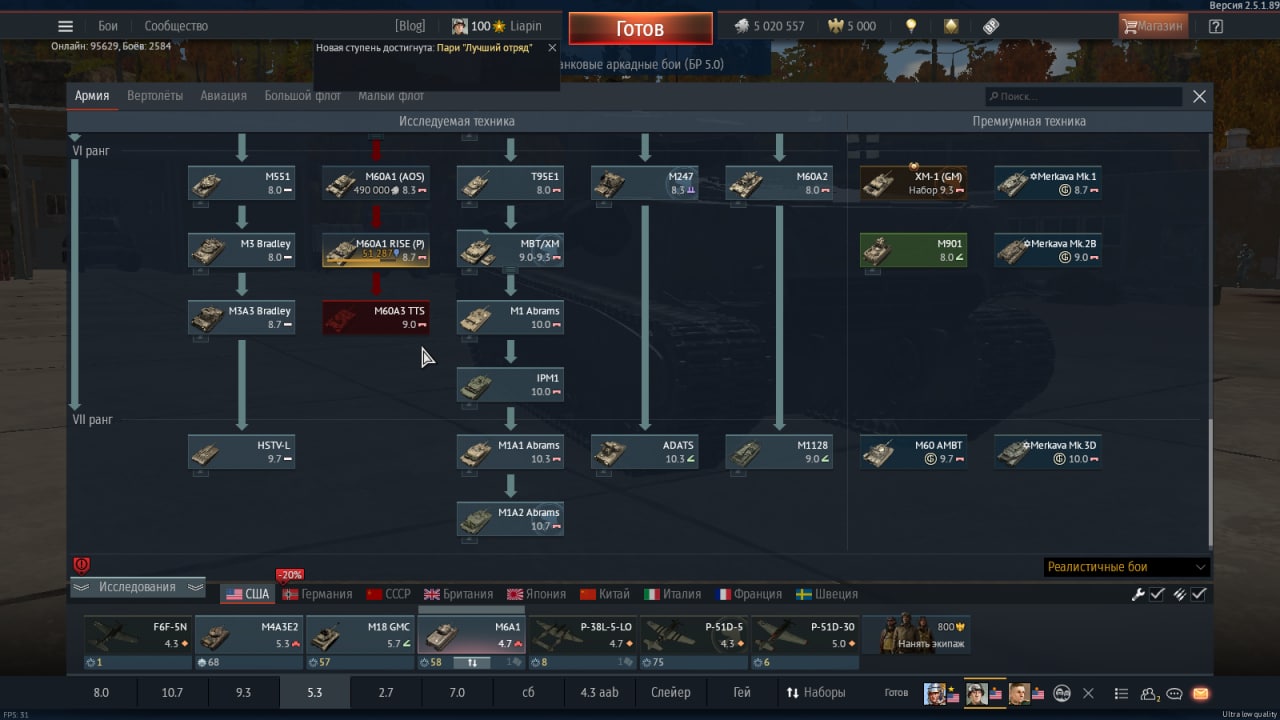
Task: Click the Поиск search field
Action: point(1083,96)
